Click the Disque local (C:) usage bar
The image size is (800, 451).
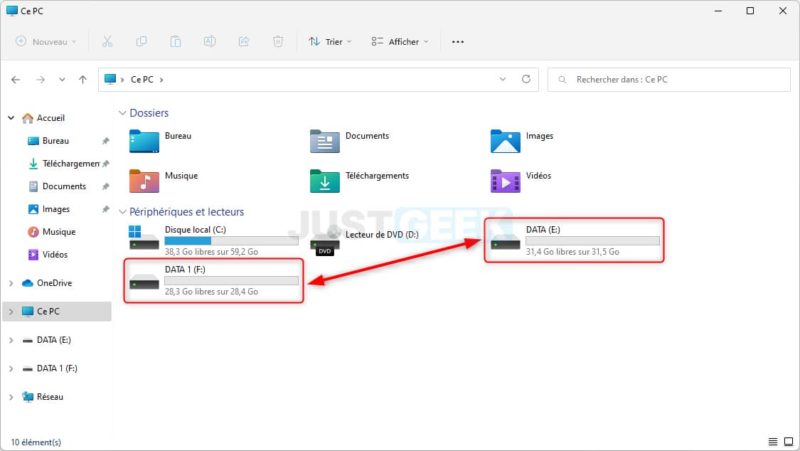(x=232, y=241)
